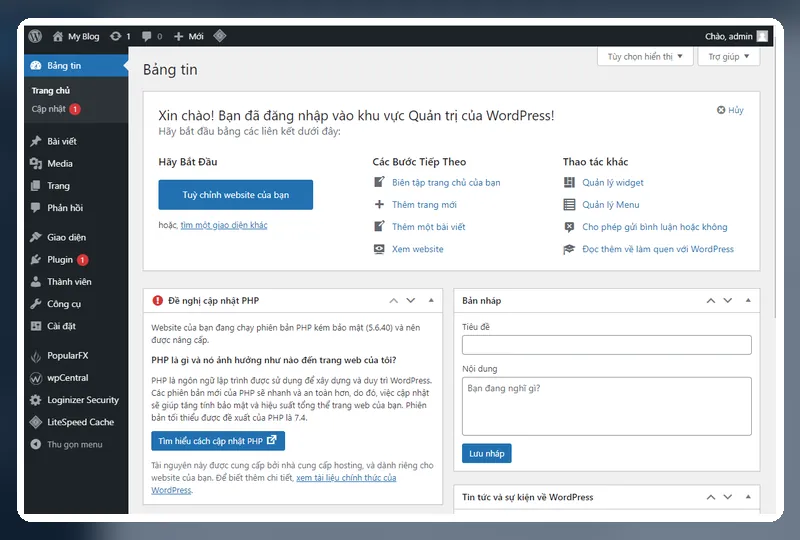Click the Lưu nháp button

click(x=487, y=453)
